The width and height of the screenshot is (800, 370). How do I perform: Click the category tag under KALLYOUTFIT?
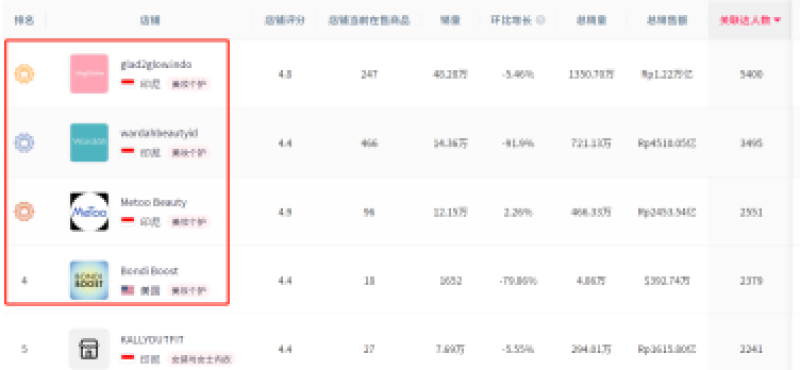click(x=201, y=360)
